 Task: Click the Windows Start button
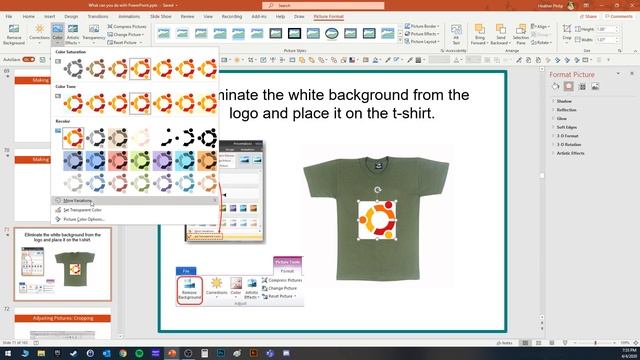(x=8, y=353)
